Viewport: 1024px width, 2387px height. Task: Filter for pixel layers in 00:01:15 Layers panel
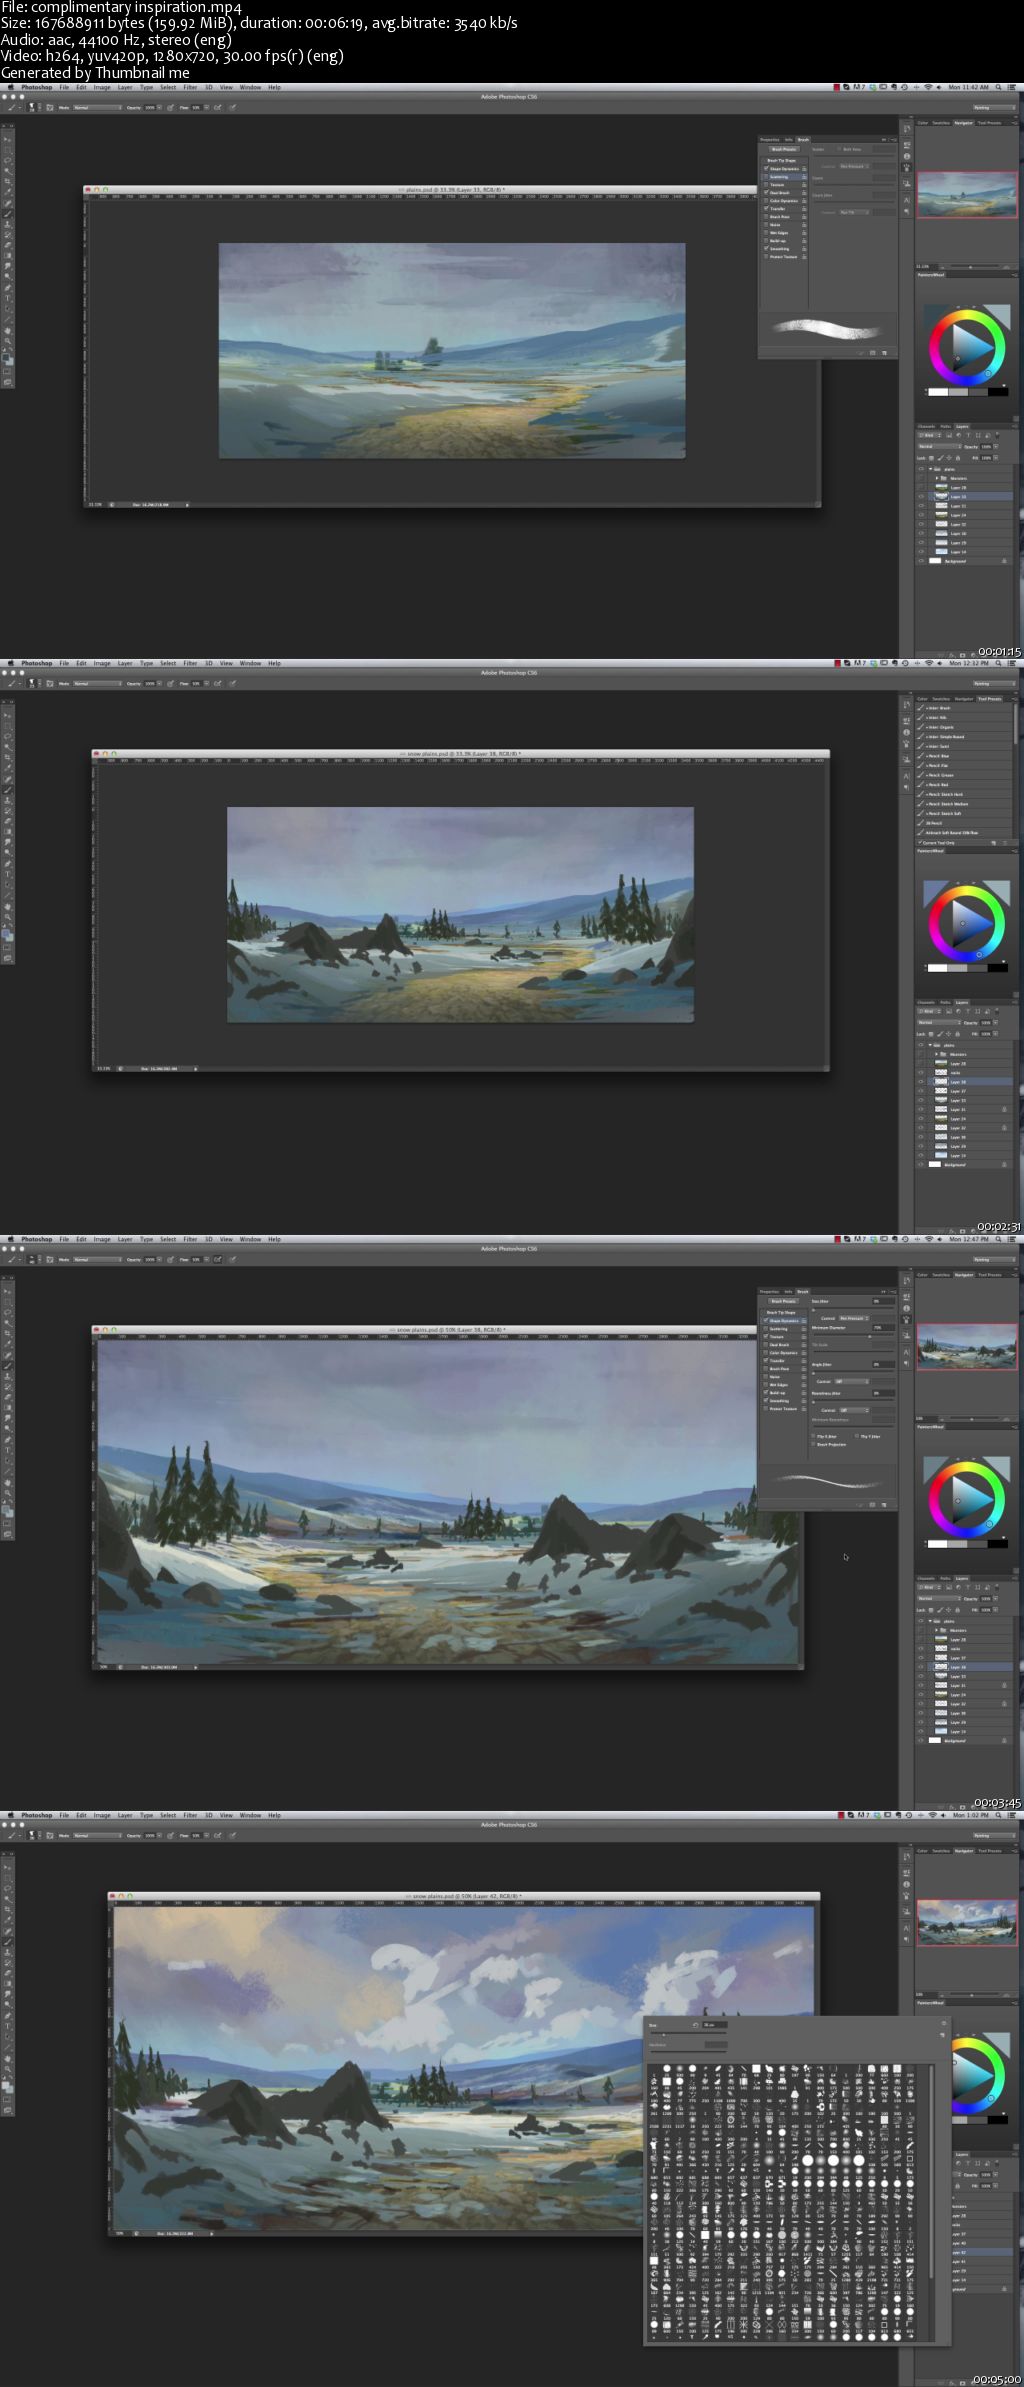coord(949,436)
